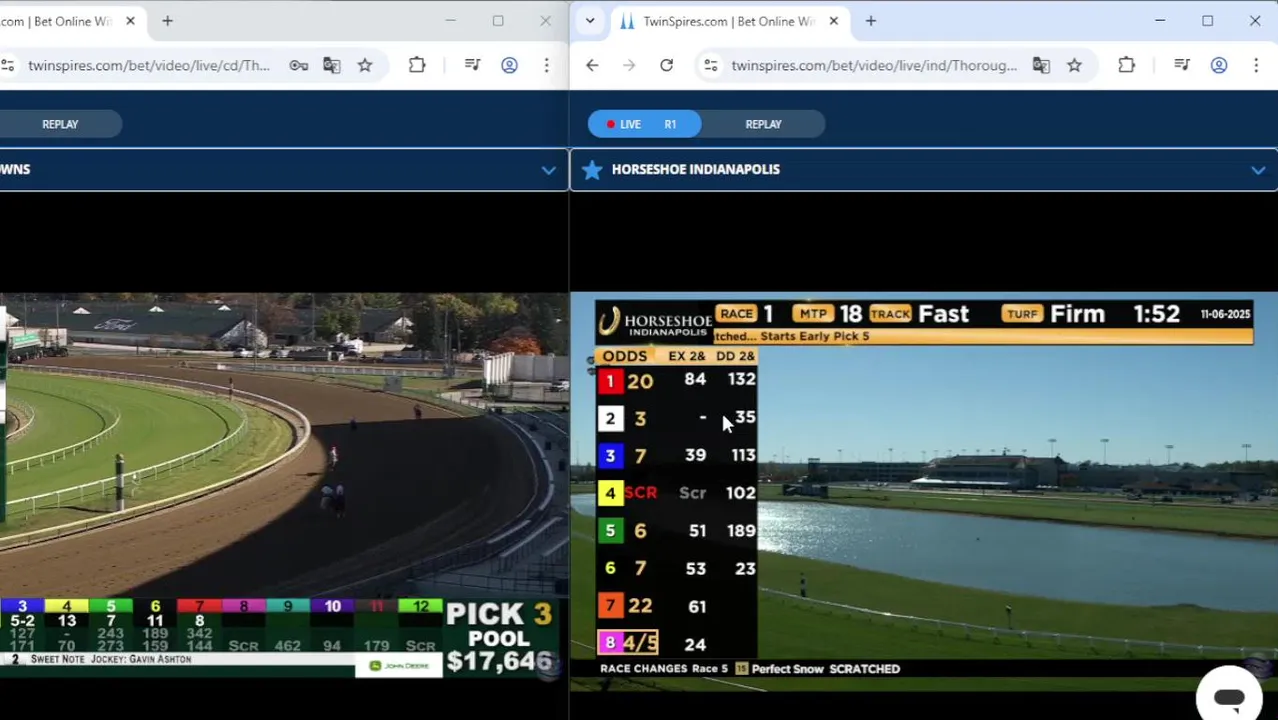Image resolution: width=1278 pixels, height=720 pixels.
Task: Minimize the right browser window
Action: [x=1160, y=21]
